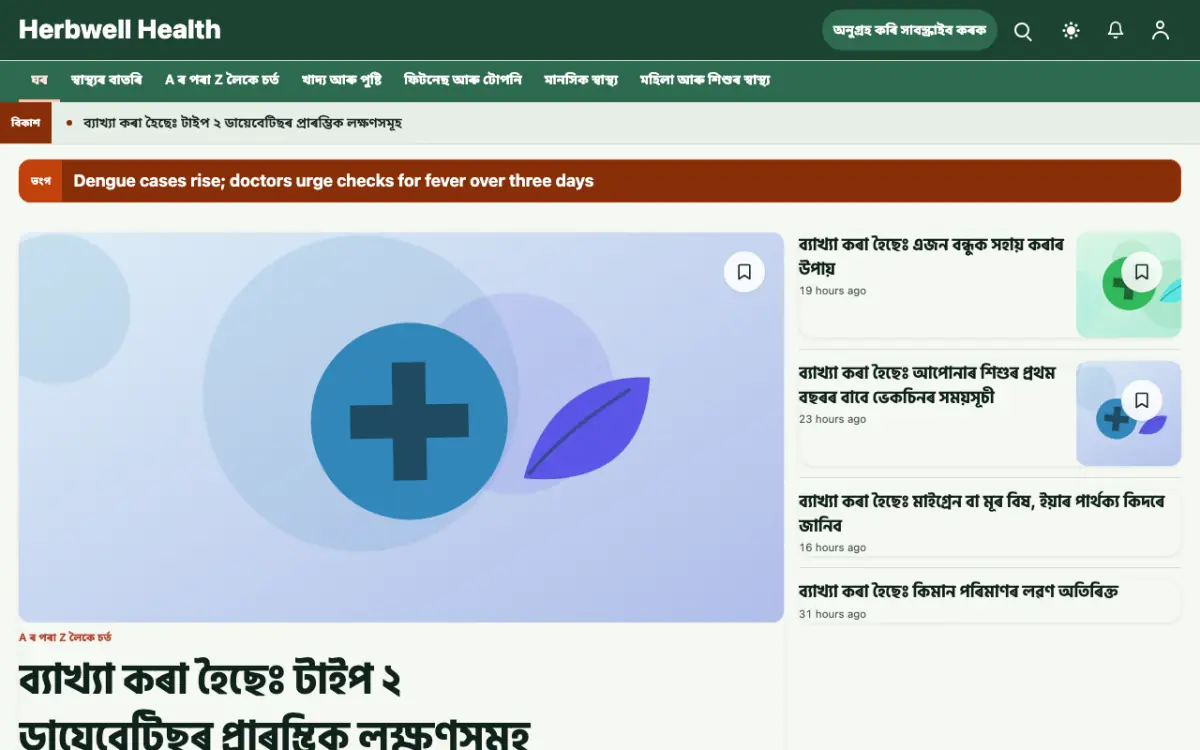Go to Herbwell Health home logo
The height and width of the screenshot is (750, 1200).
[x=120, y=30]
